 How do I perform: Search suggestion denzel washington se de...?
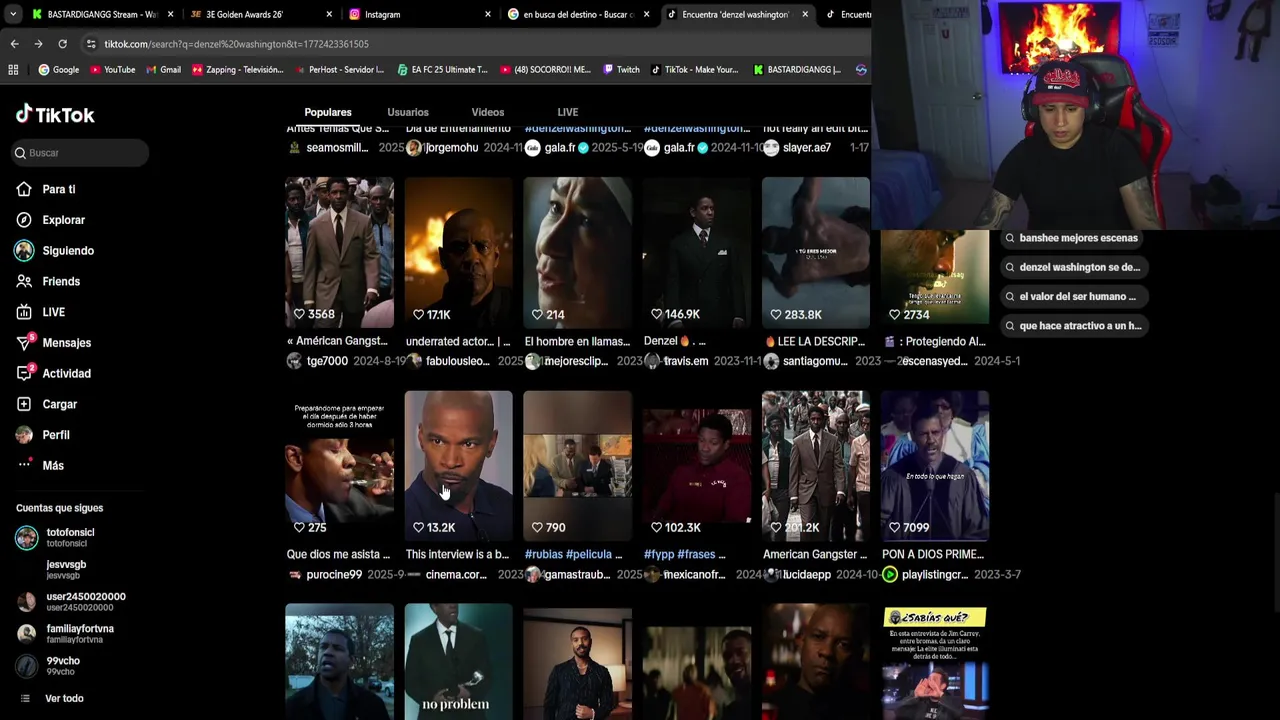[1074, 267]
